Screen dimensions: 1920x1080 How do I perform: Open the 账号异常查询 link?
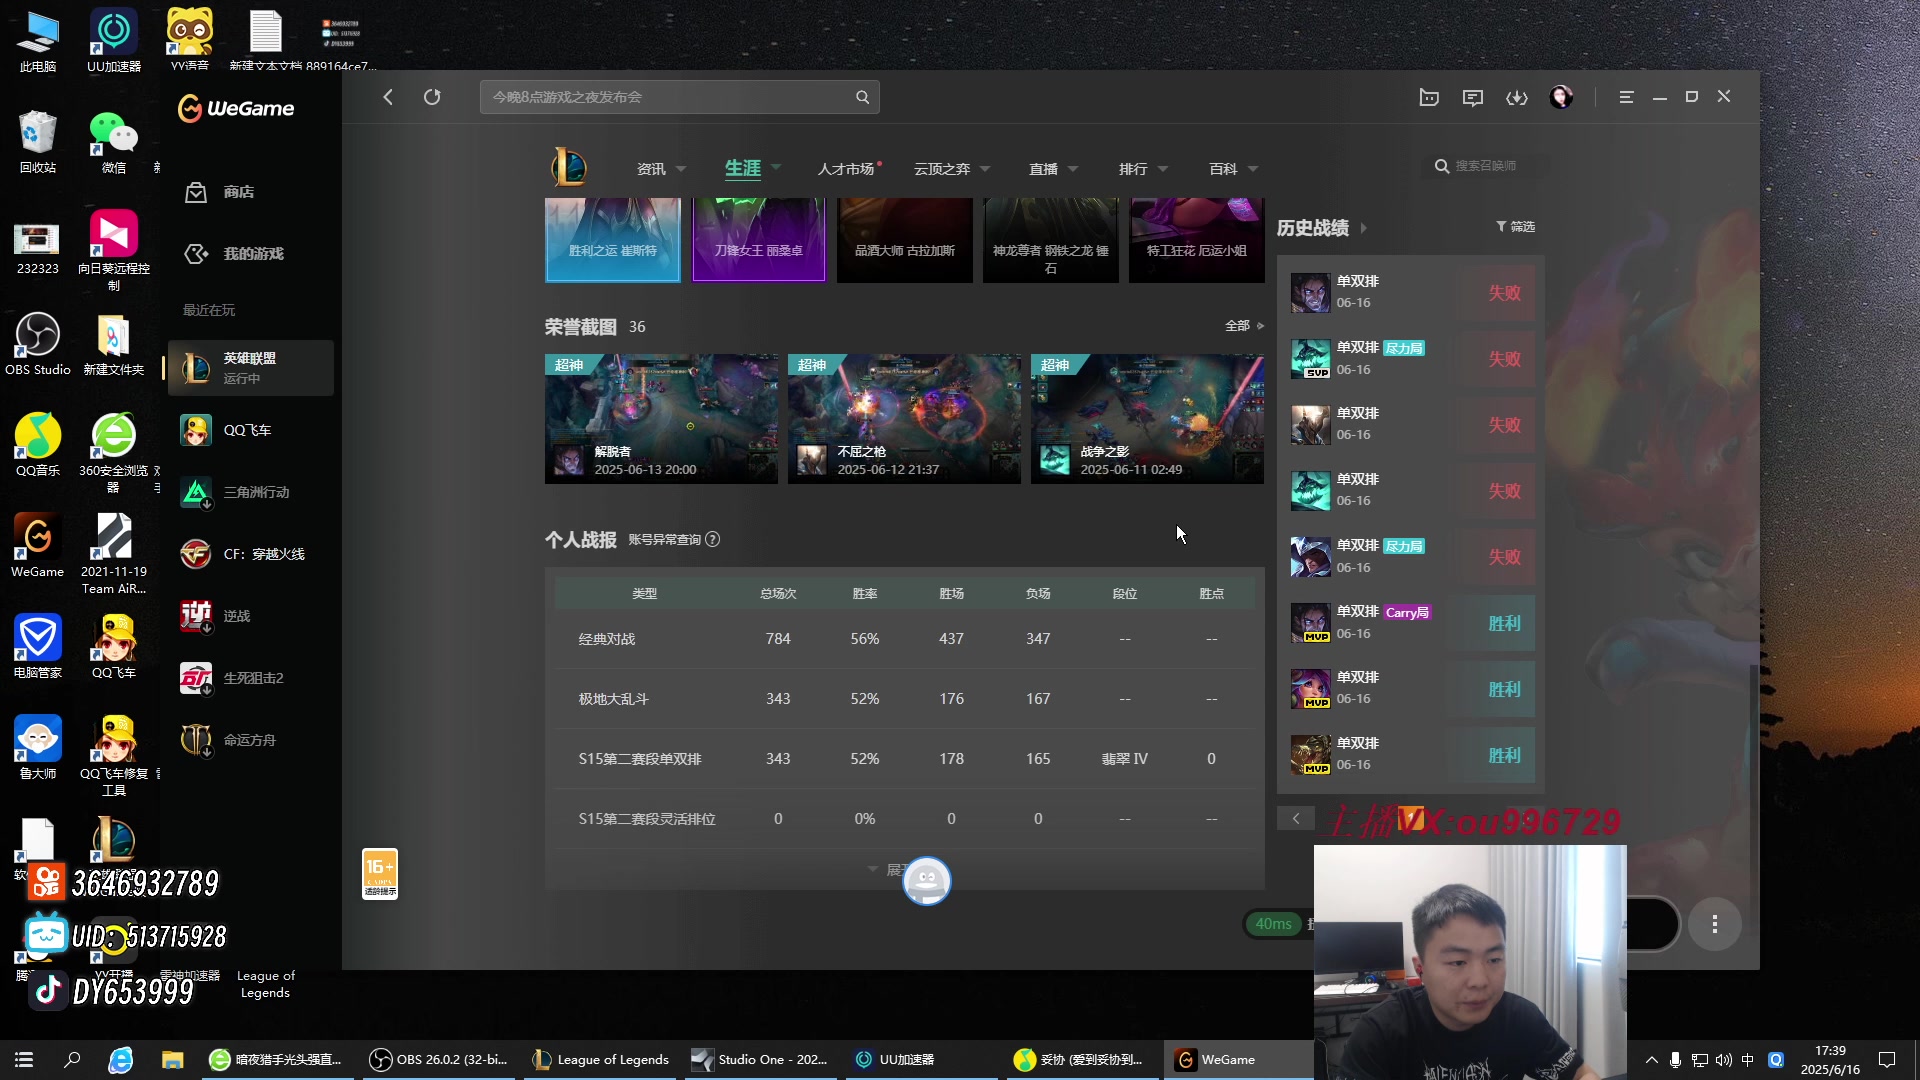click(664, 540)
